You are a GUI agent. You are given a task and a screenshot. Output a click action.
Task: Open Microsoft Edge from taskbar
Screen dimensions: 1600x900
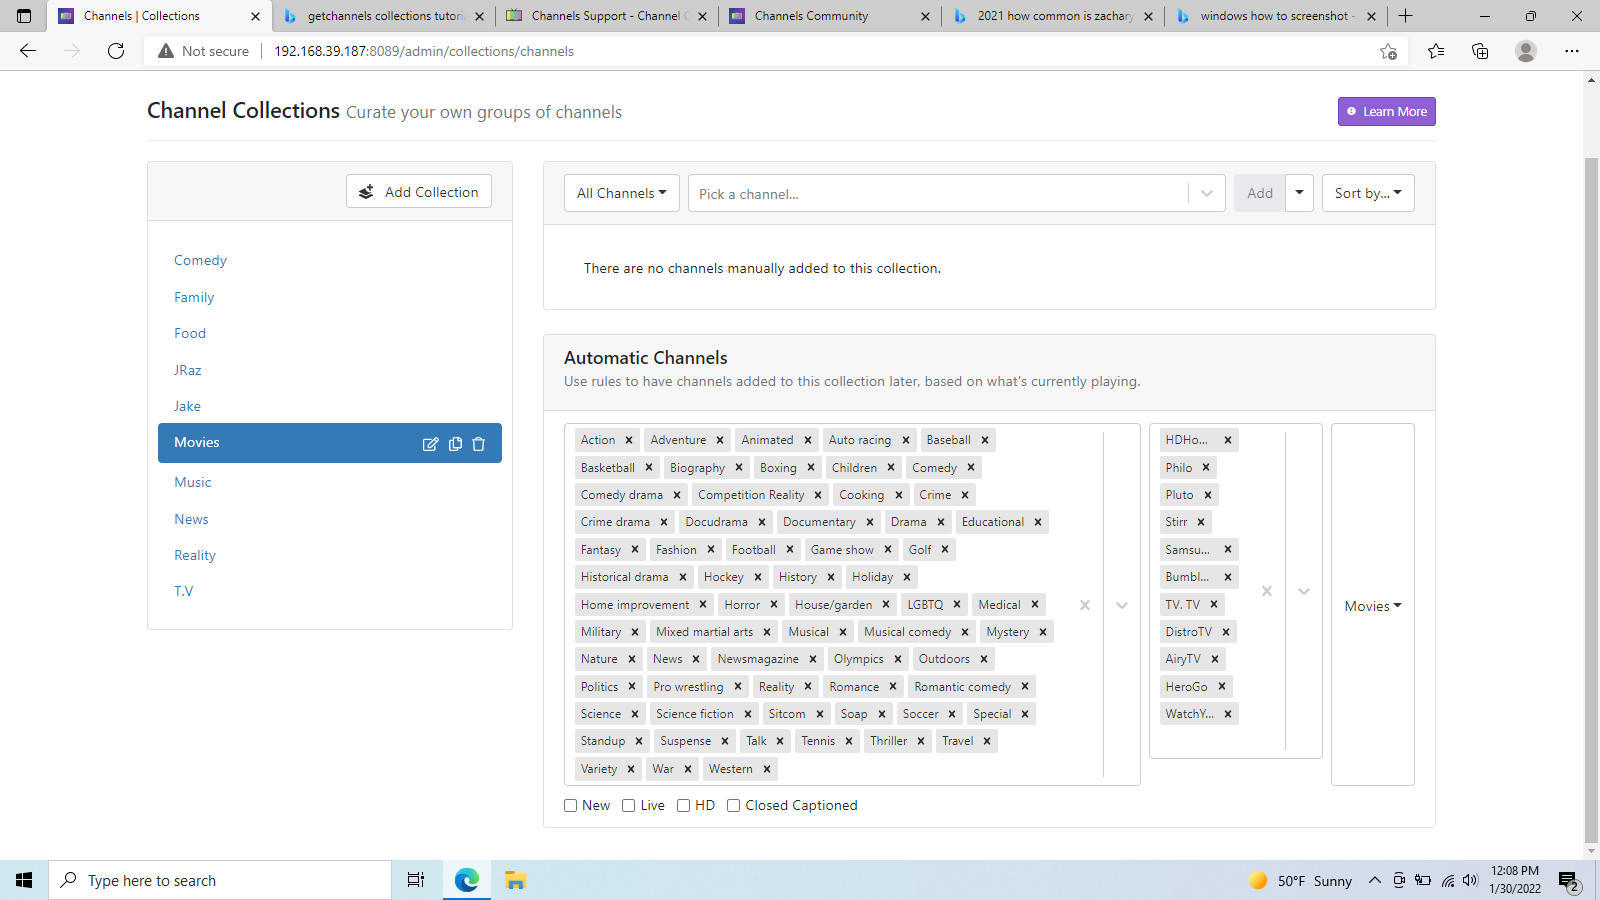point(466,880)
